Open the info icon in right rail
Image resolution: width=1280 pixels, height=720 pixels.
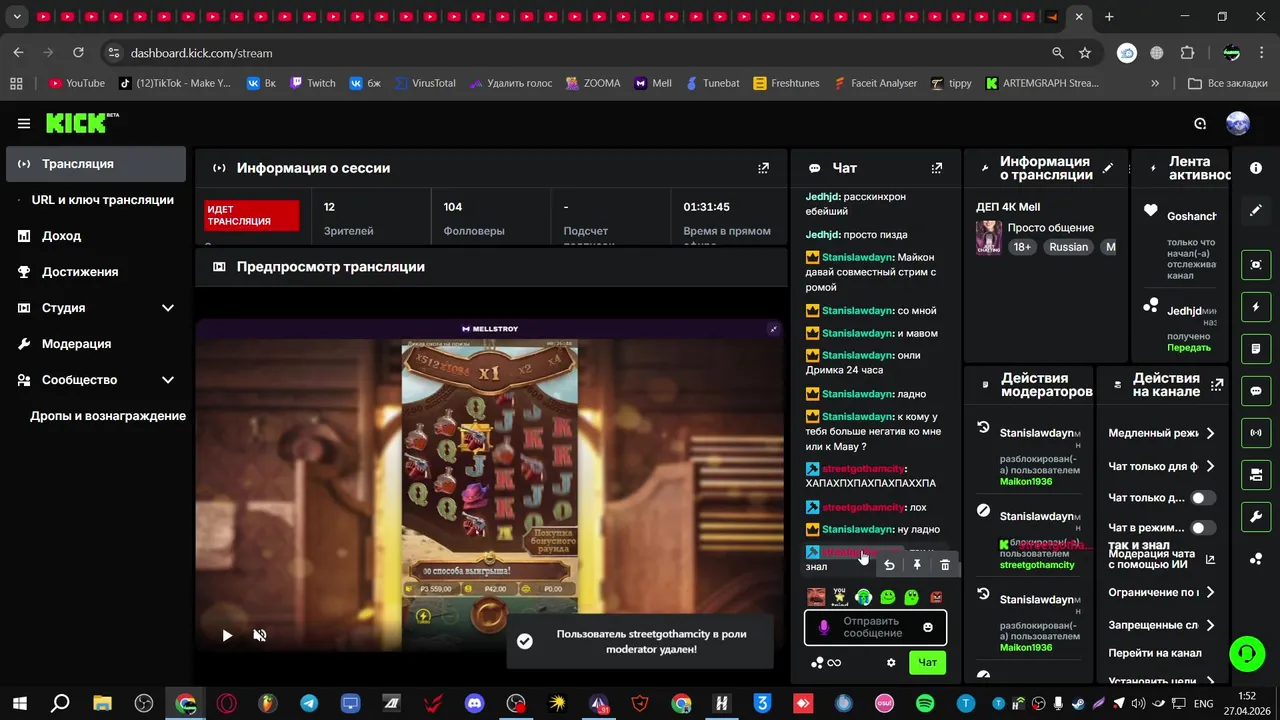(x=1256, y=168)
